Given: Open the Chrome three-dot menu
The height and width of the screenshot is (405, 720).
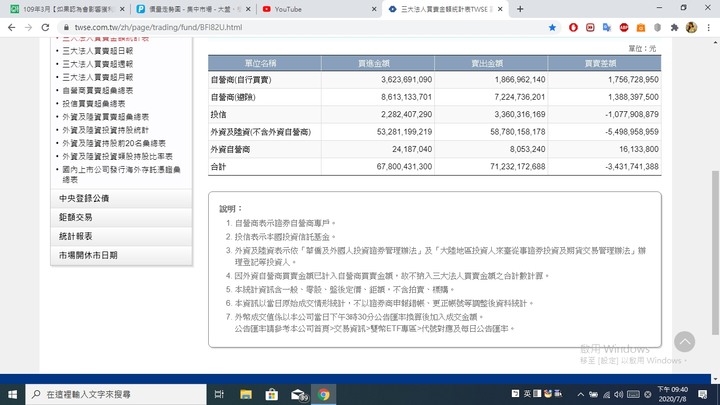Looking at the screenshot, I should point(709,28).
